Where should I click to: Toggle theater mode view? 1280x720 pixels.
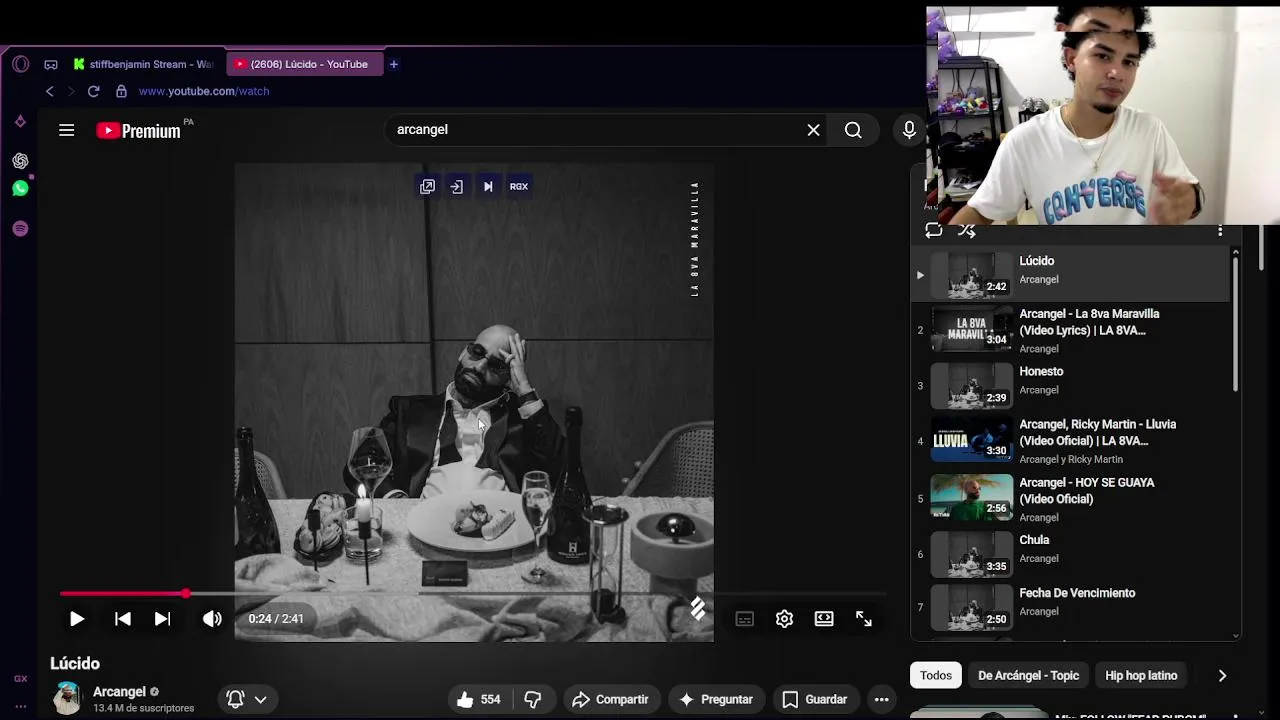click(x=824, y=619)
